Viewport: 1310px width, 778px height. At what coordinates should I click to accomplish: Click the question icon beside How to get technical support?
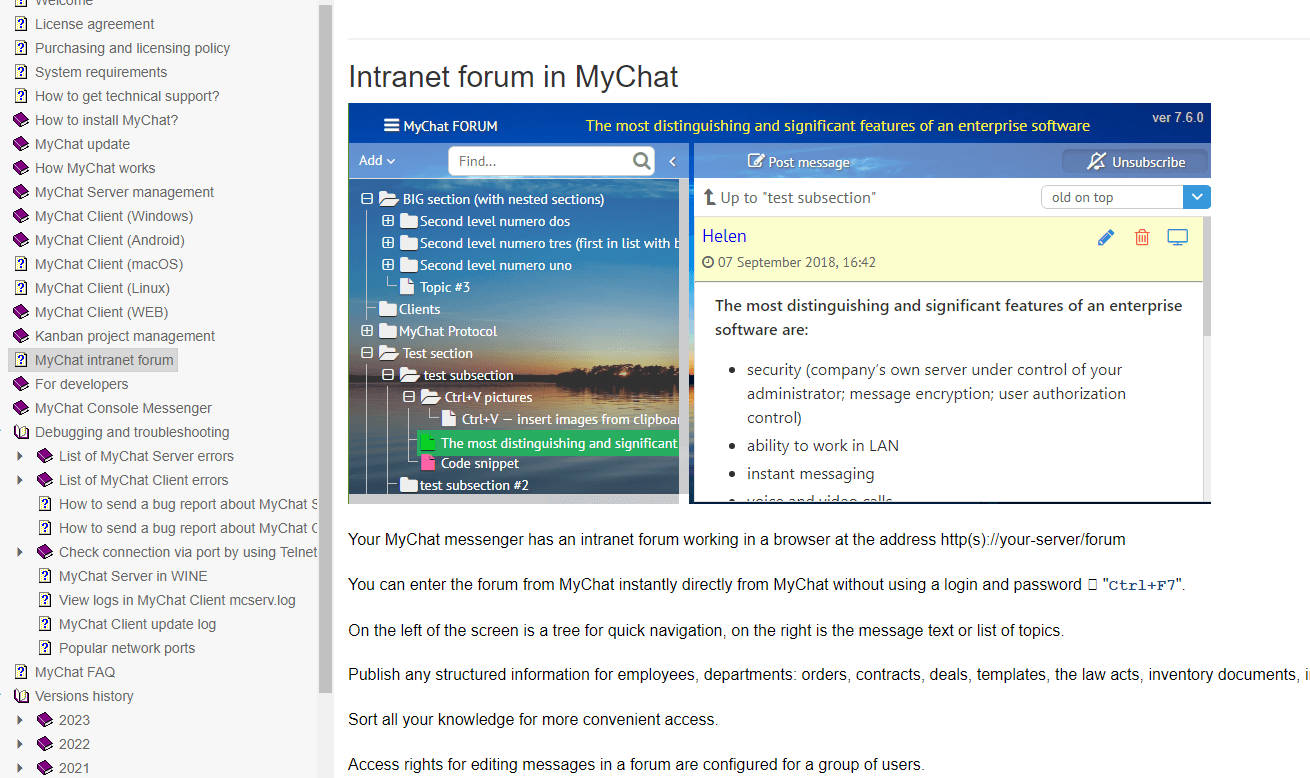[21, 96]
